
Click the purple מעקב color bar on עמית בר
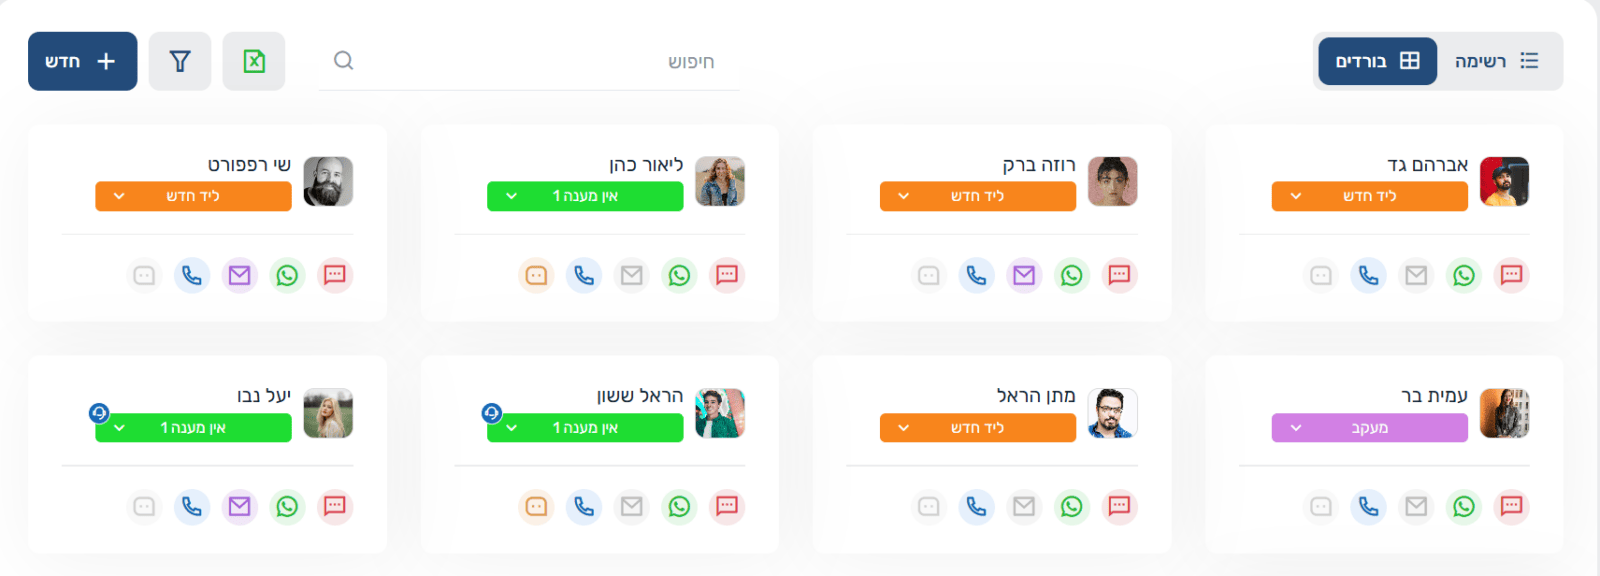[x=1369, y=427]
